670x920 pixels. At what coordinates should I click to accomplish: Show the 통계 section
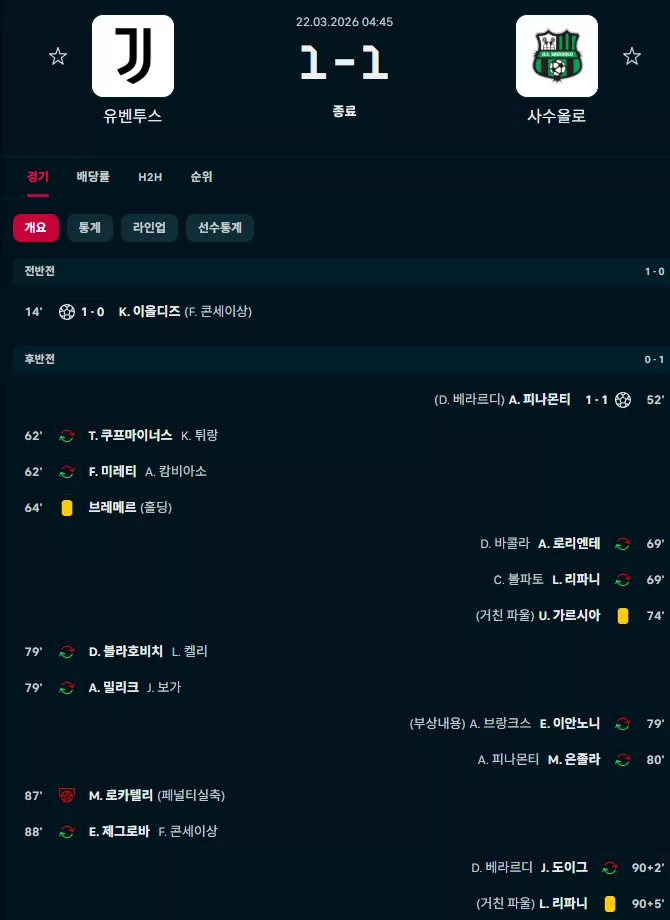(x=90, y=228)
